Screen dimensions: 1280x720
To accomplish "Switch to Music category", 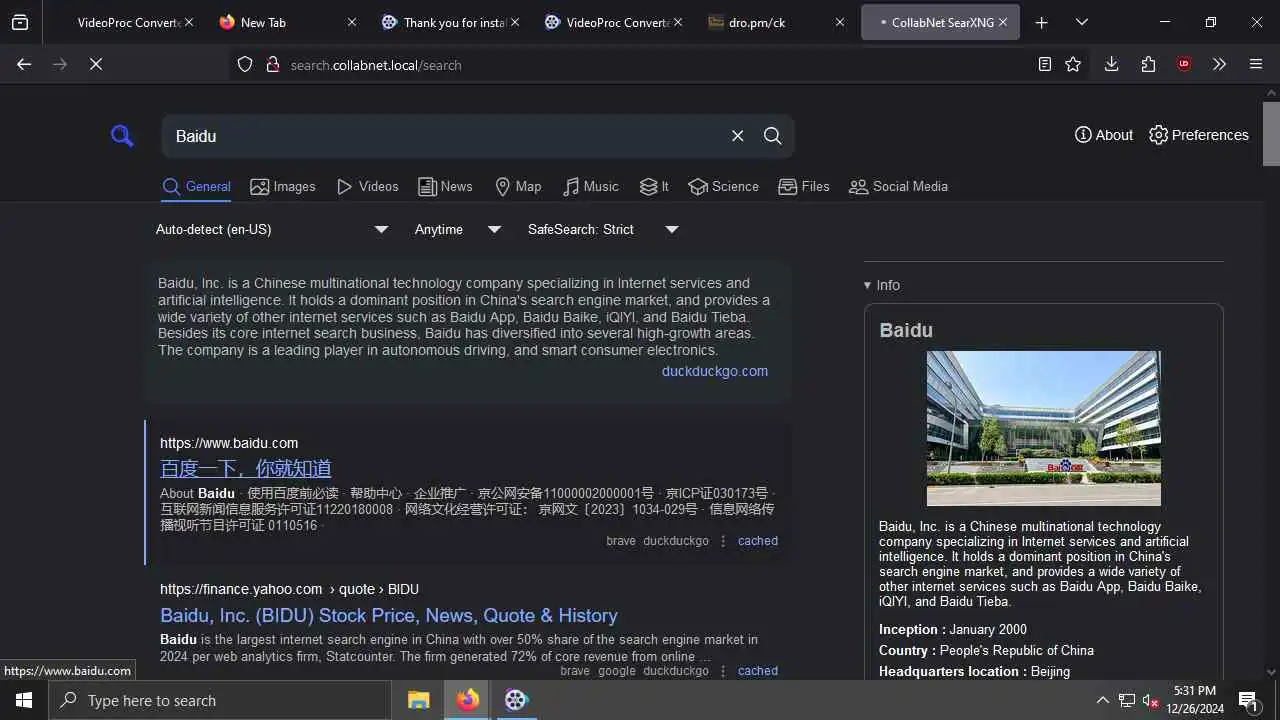I will point(591,186).
